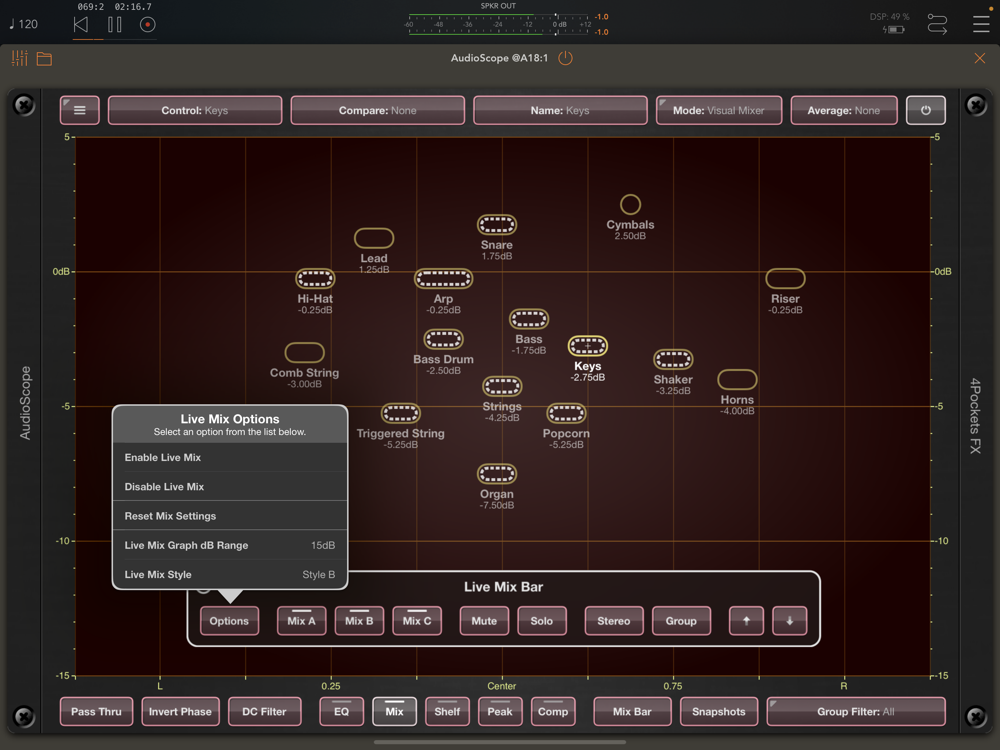Open the Average: None dropdown
Image resolution: width=1000 pixels, height=750 pixels.
[x=844, y=110]
